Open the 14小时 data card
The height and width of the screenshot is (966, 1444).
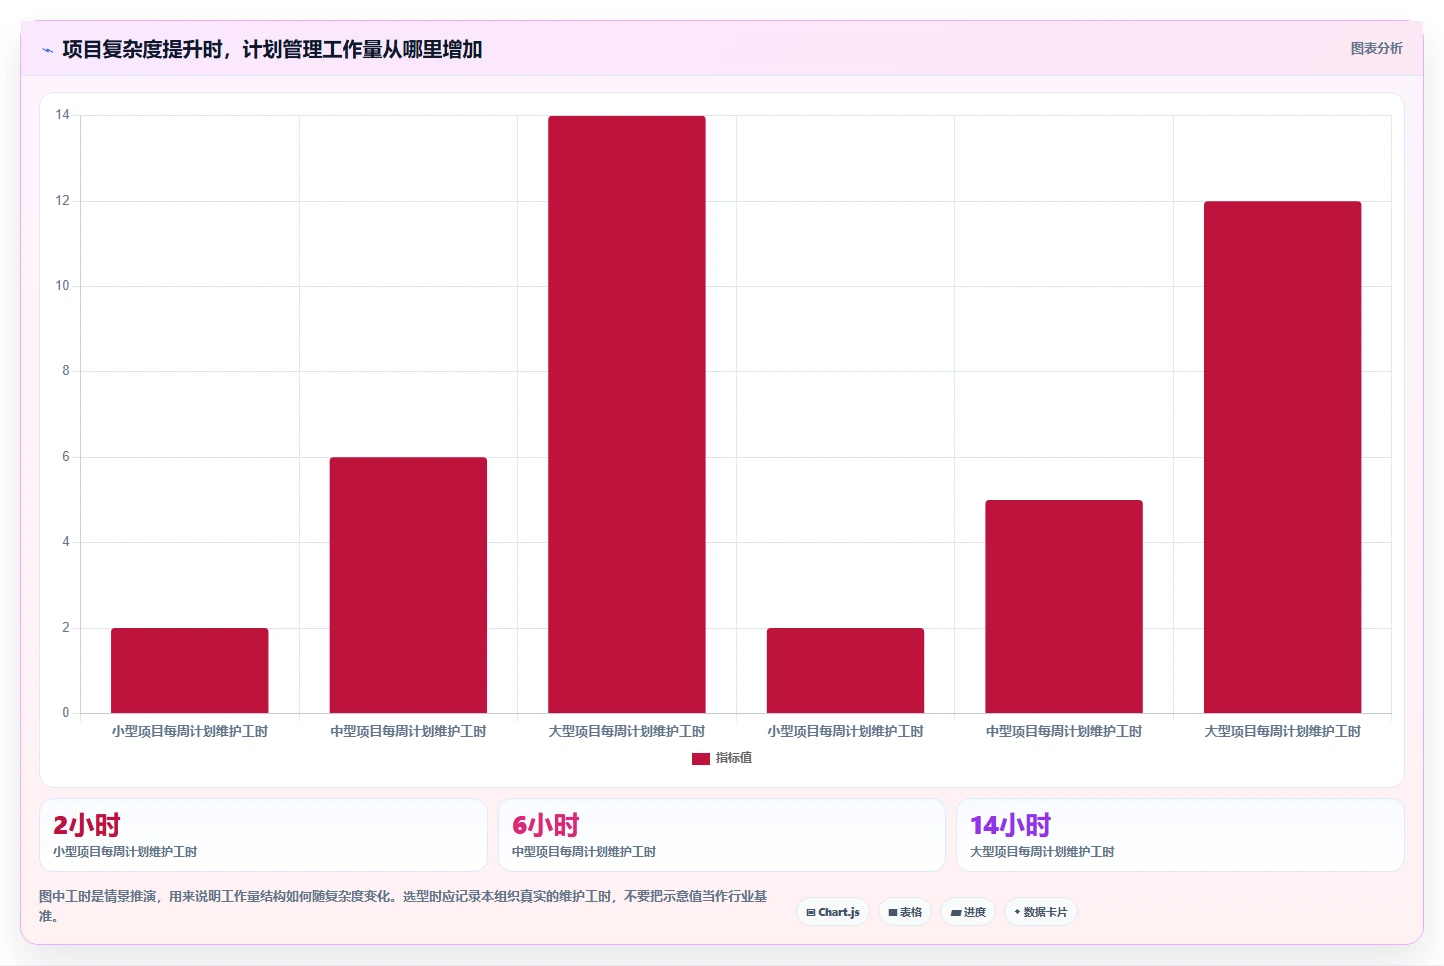point(1180,835)
